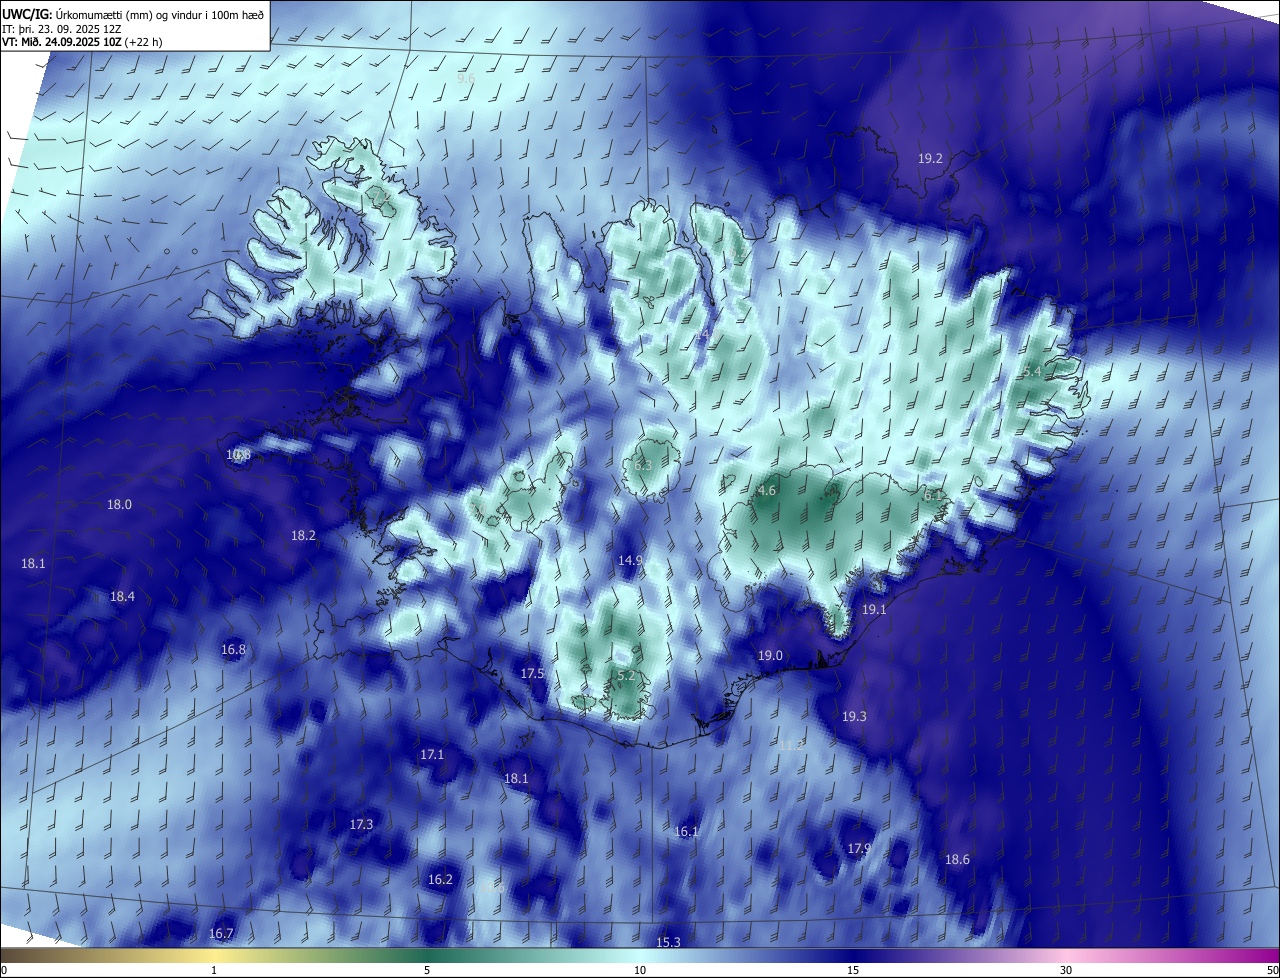Click the 'VT: Mið. 24.09.2025 10Z (+22 h)' line

82,42
